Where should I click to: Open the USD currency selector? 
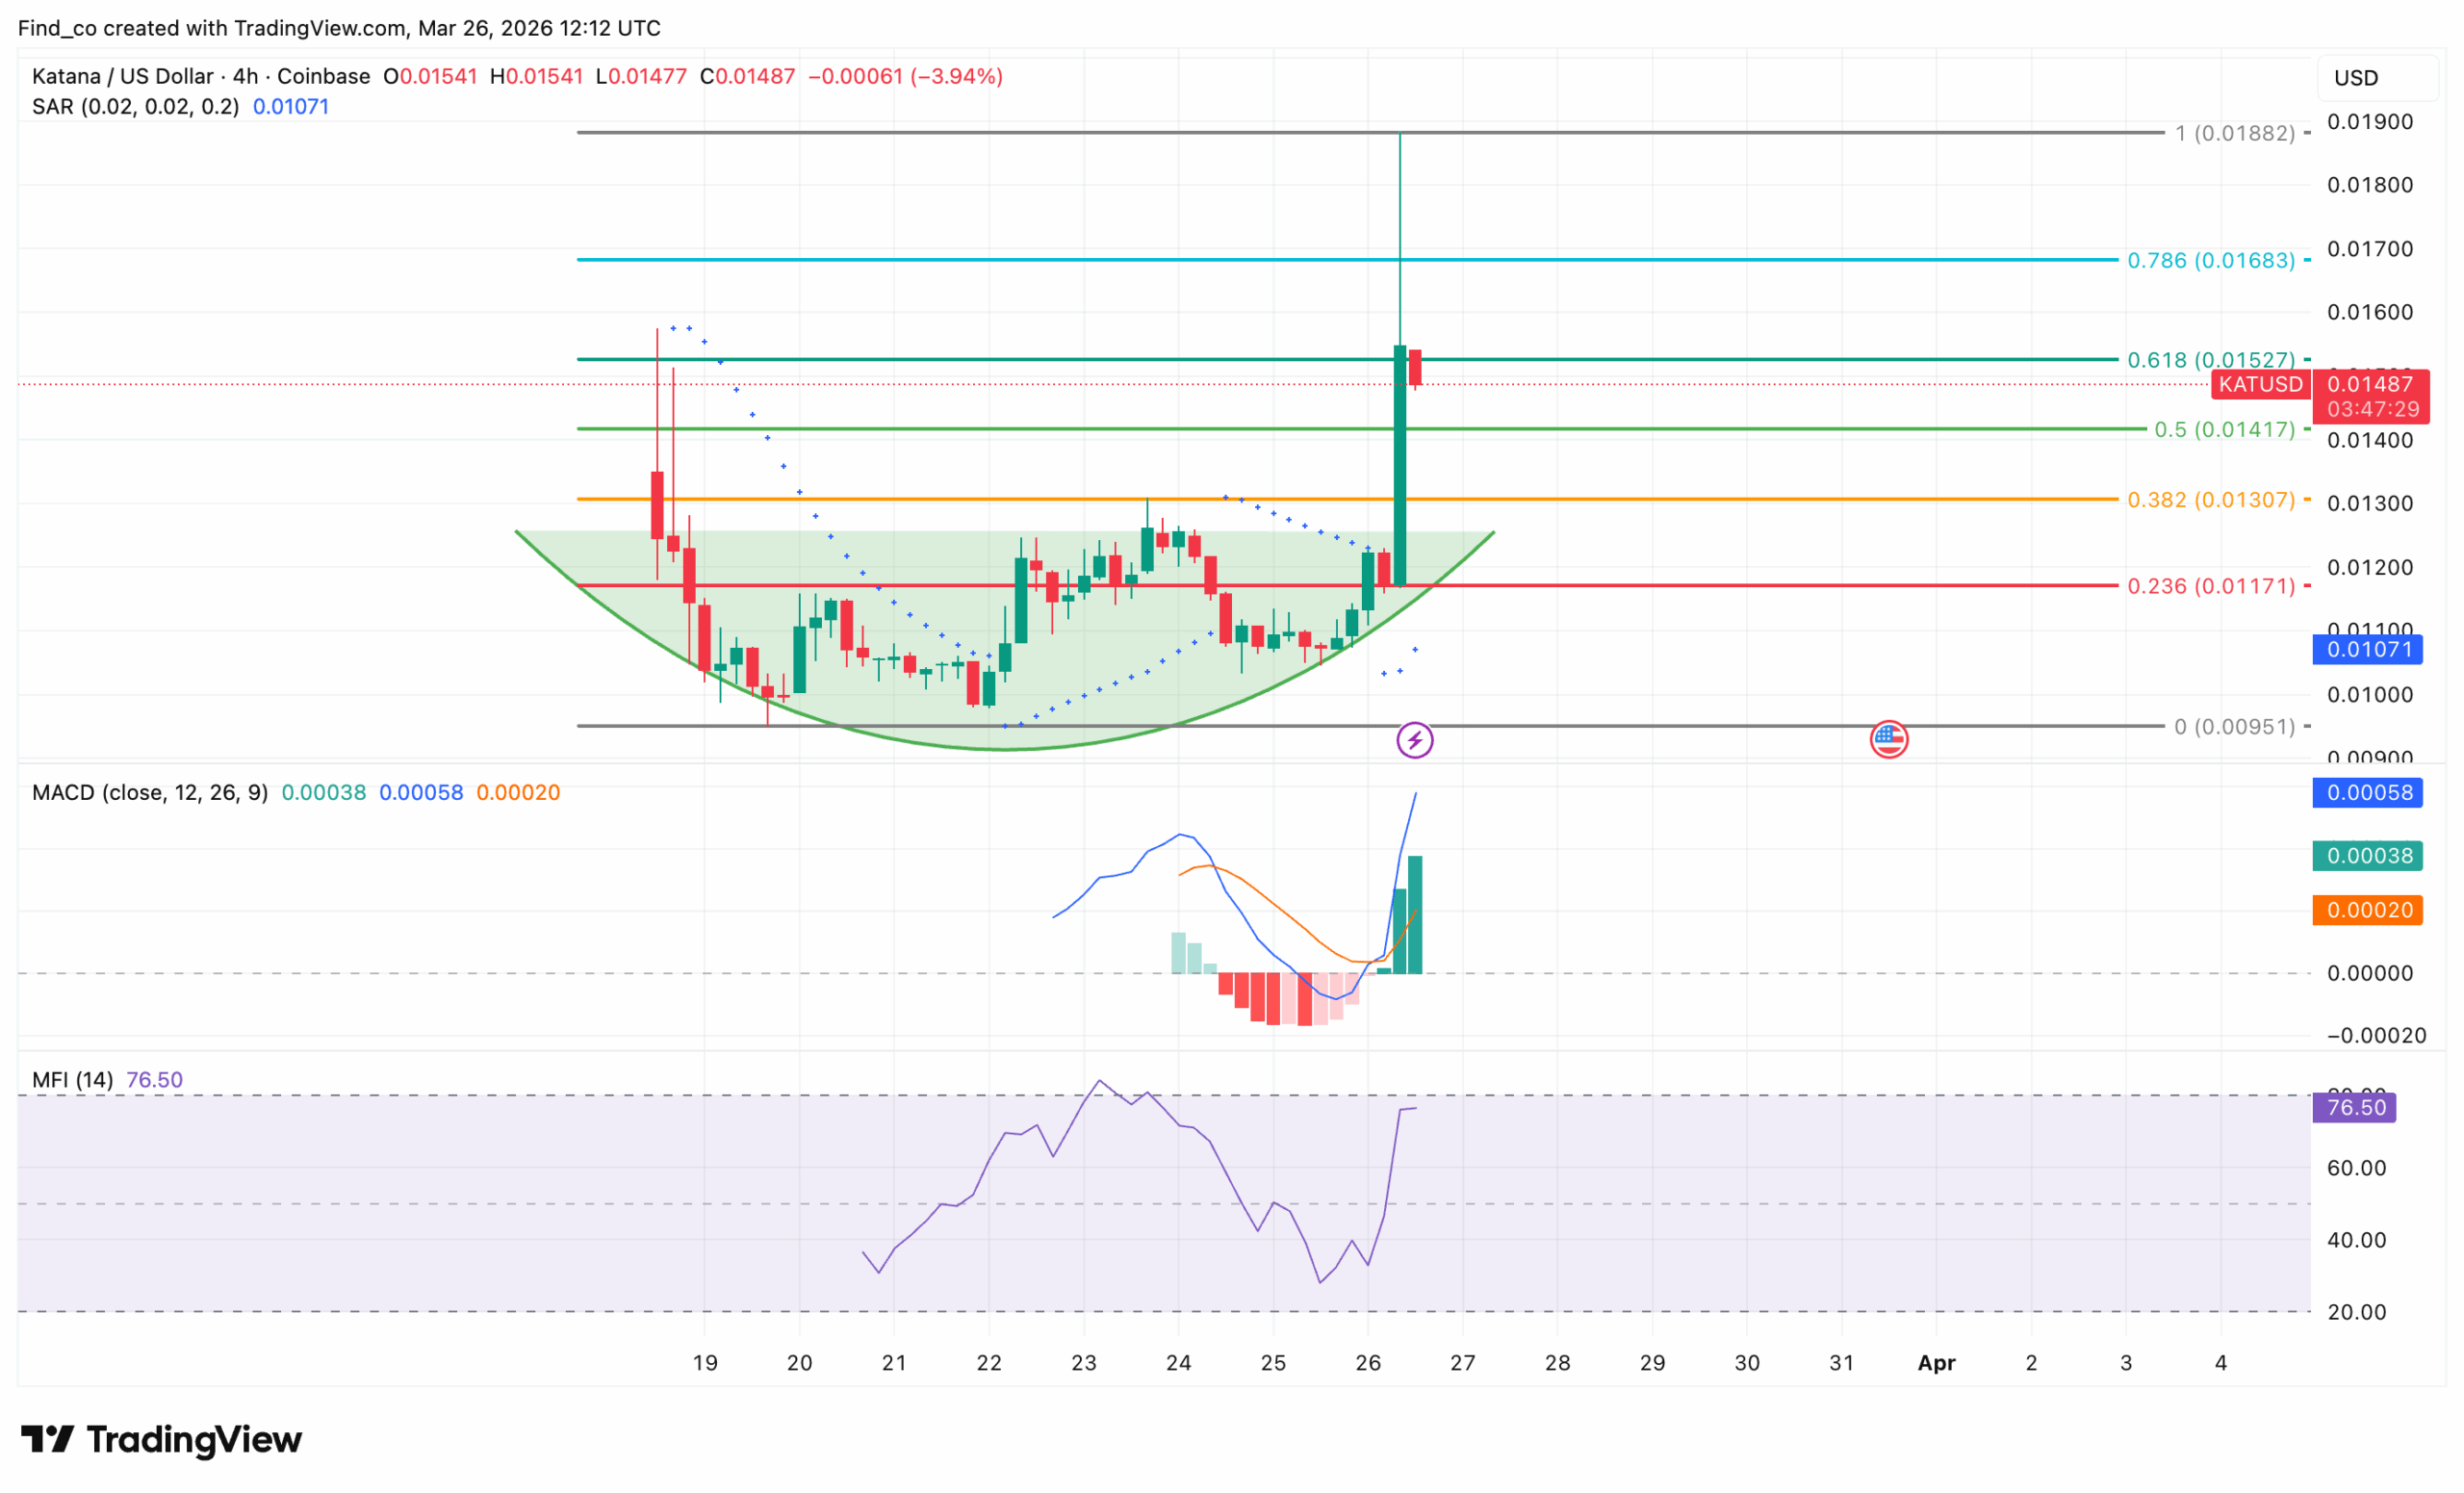[x=2377, y=78]
